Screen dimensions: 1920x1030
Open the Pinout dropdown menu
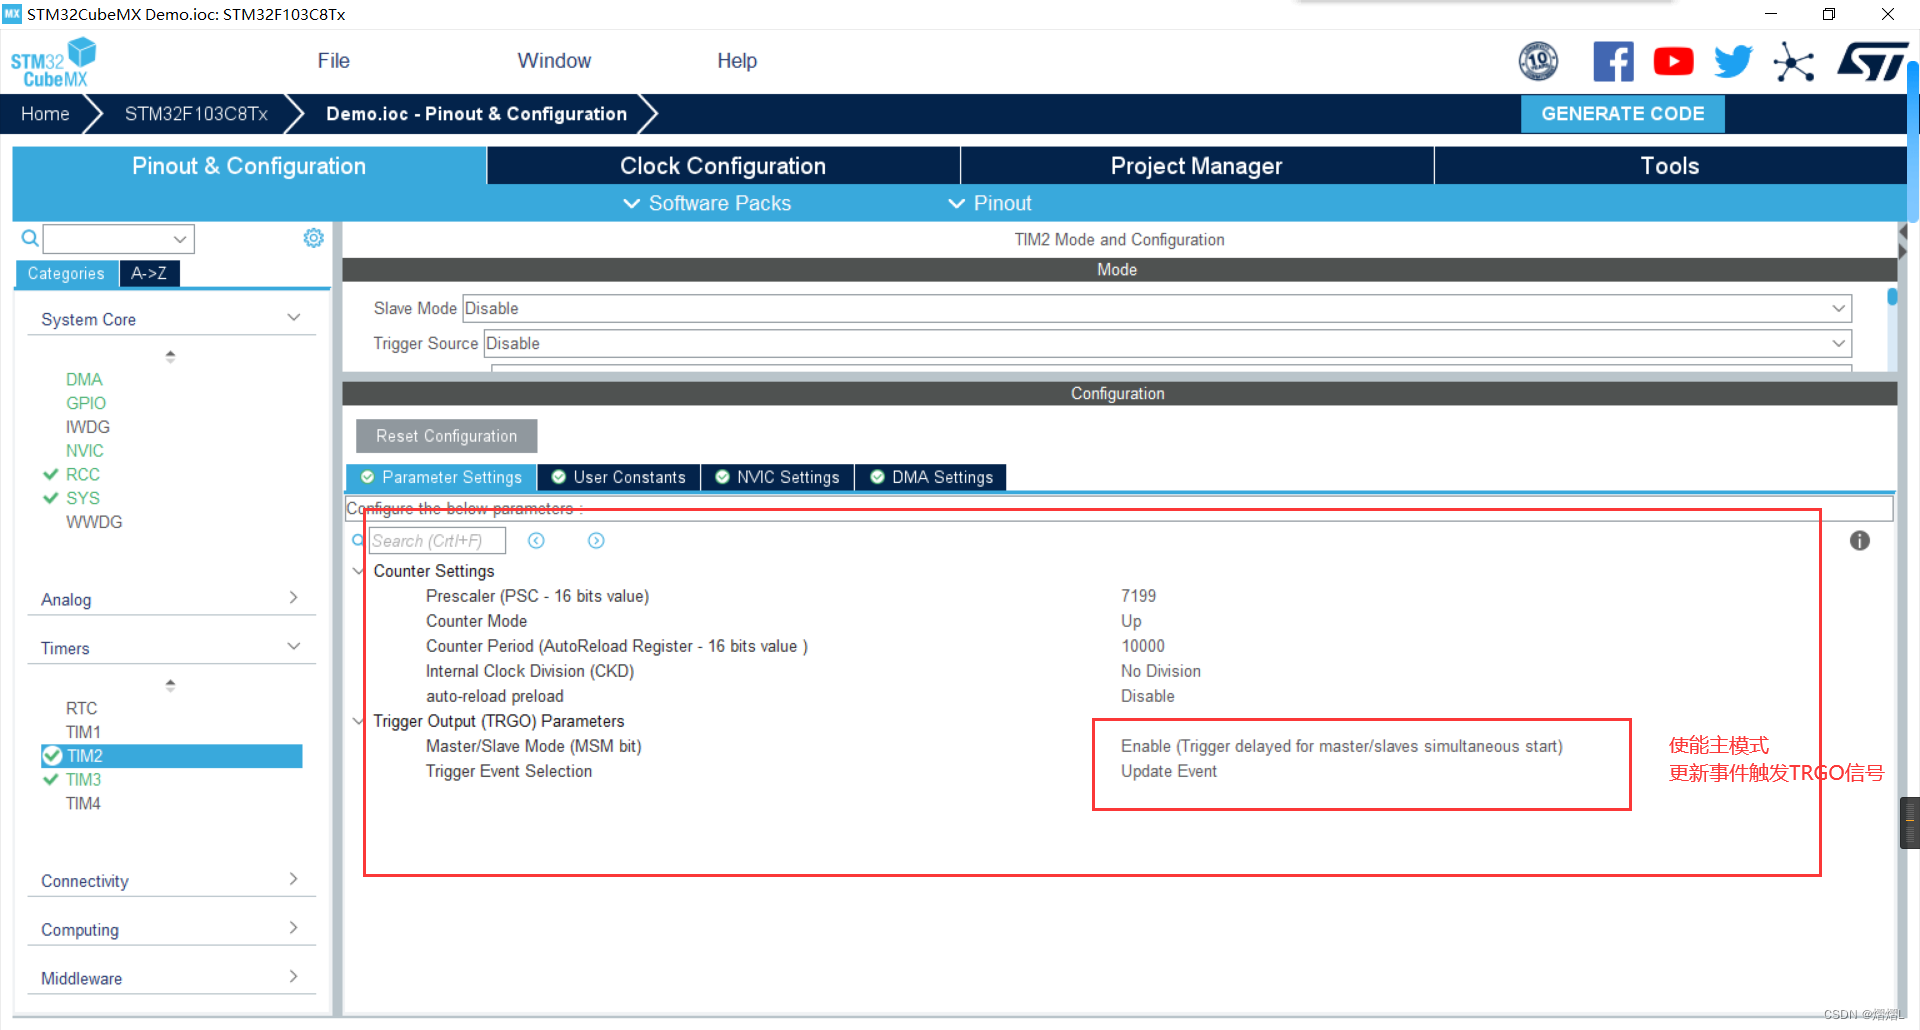(989, 203)
